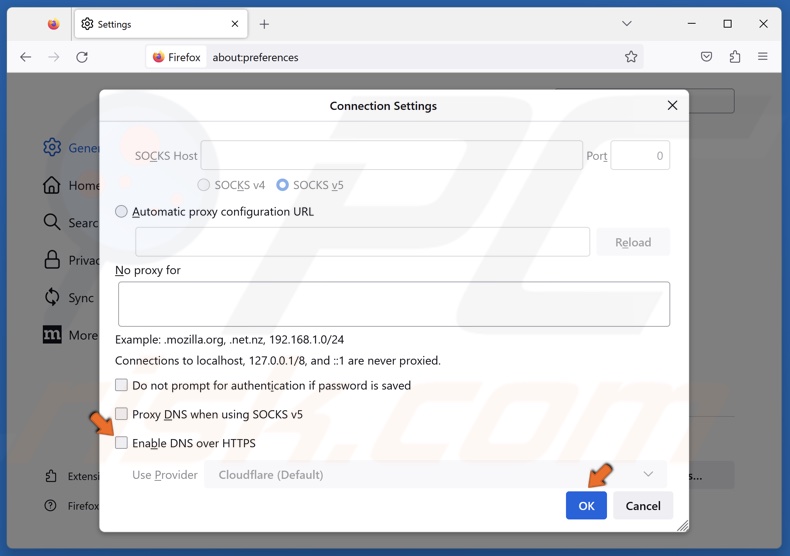Screen dimensions: 790x556
Task: Click the Reload button
Action: tap(633, 242)
